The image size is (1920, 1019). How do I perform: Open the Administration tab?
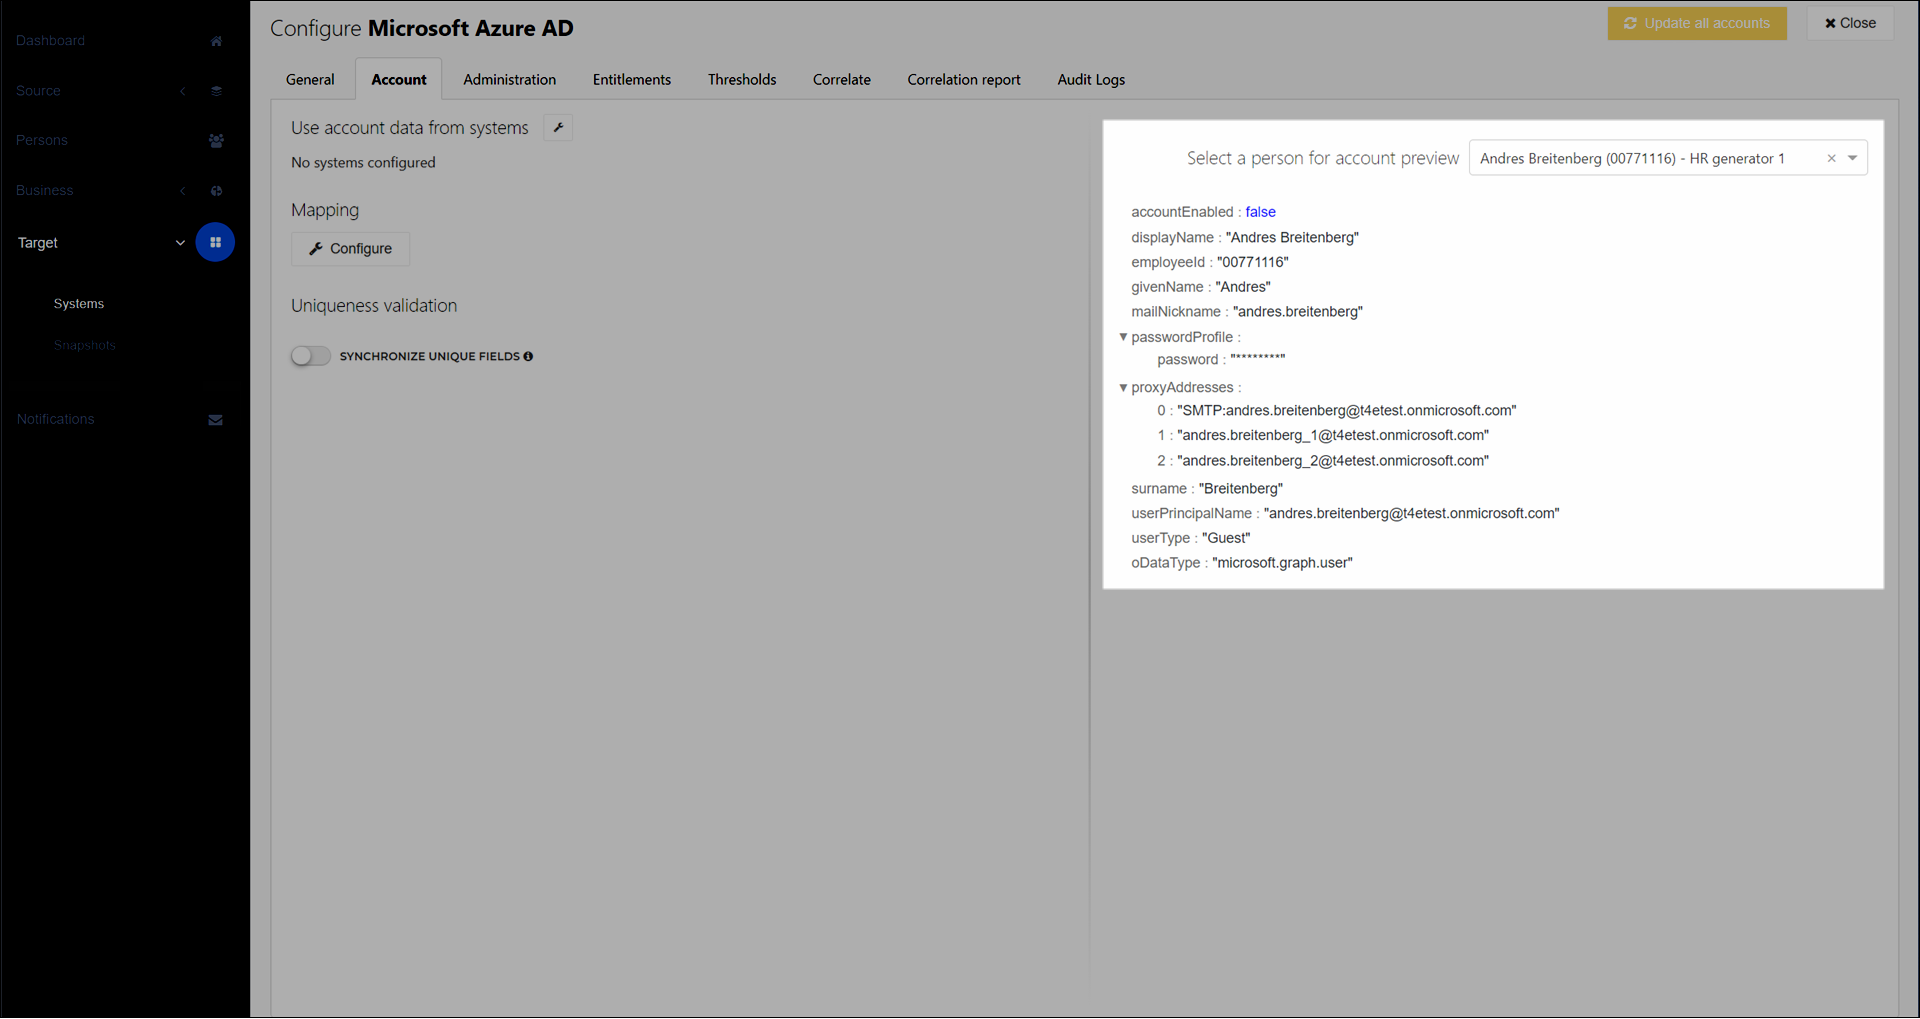[x=510, y=80]
